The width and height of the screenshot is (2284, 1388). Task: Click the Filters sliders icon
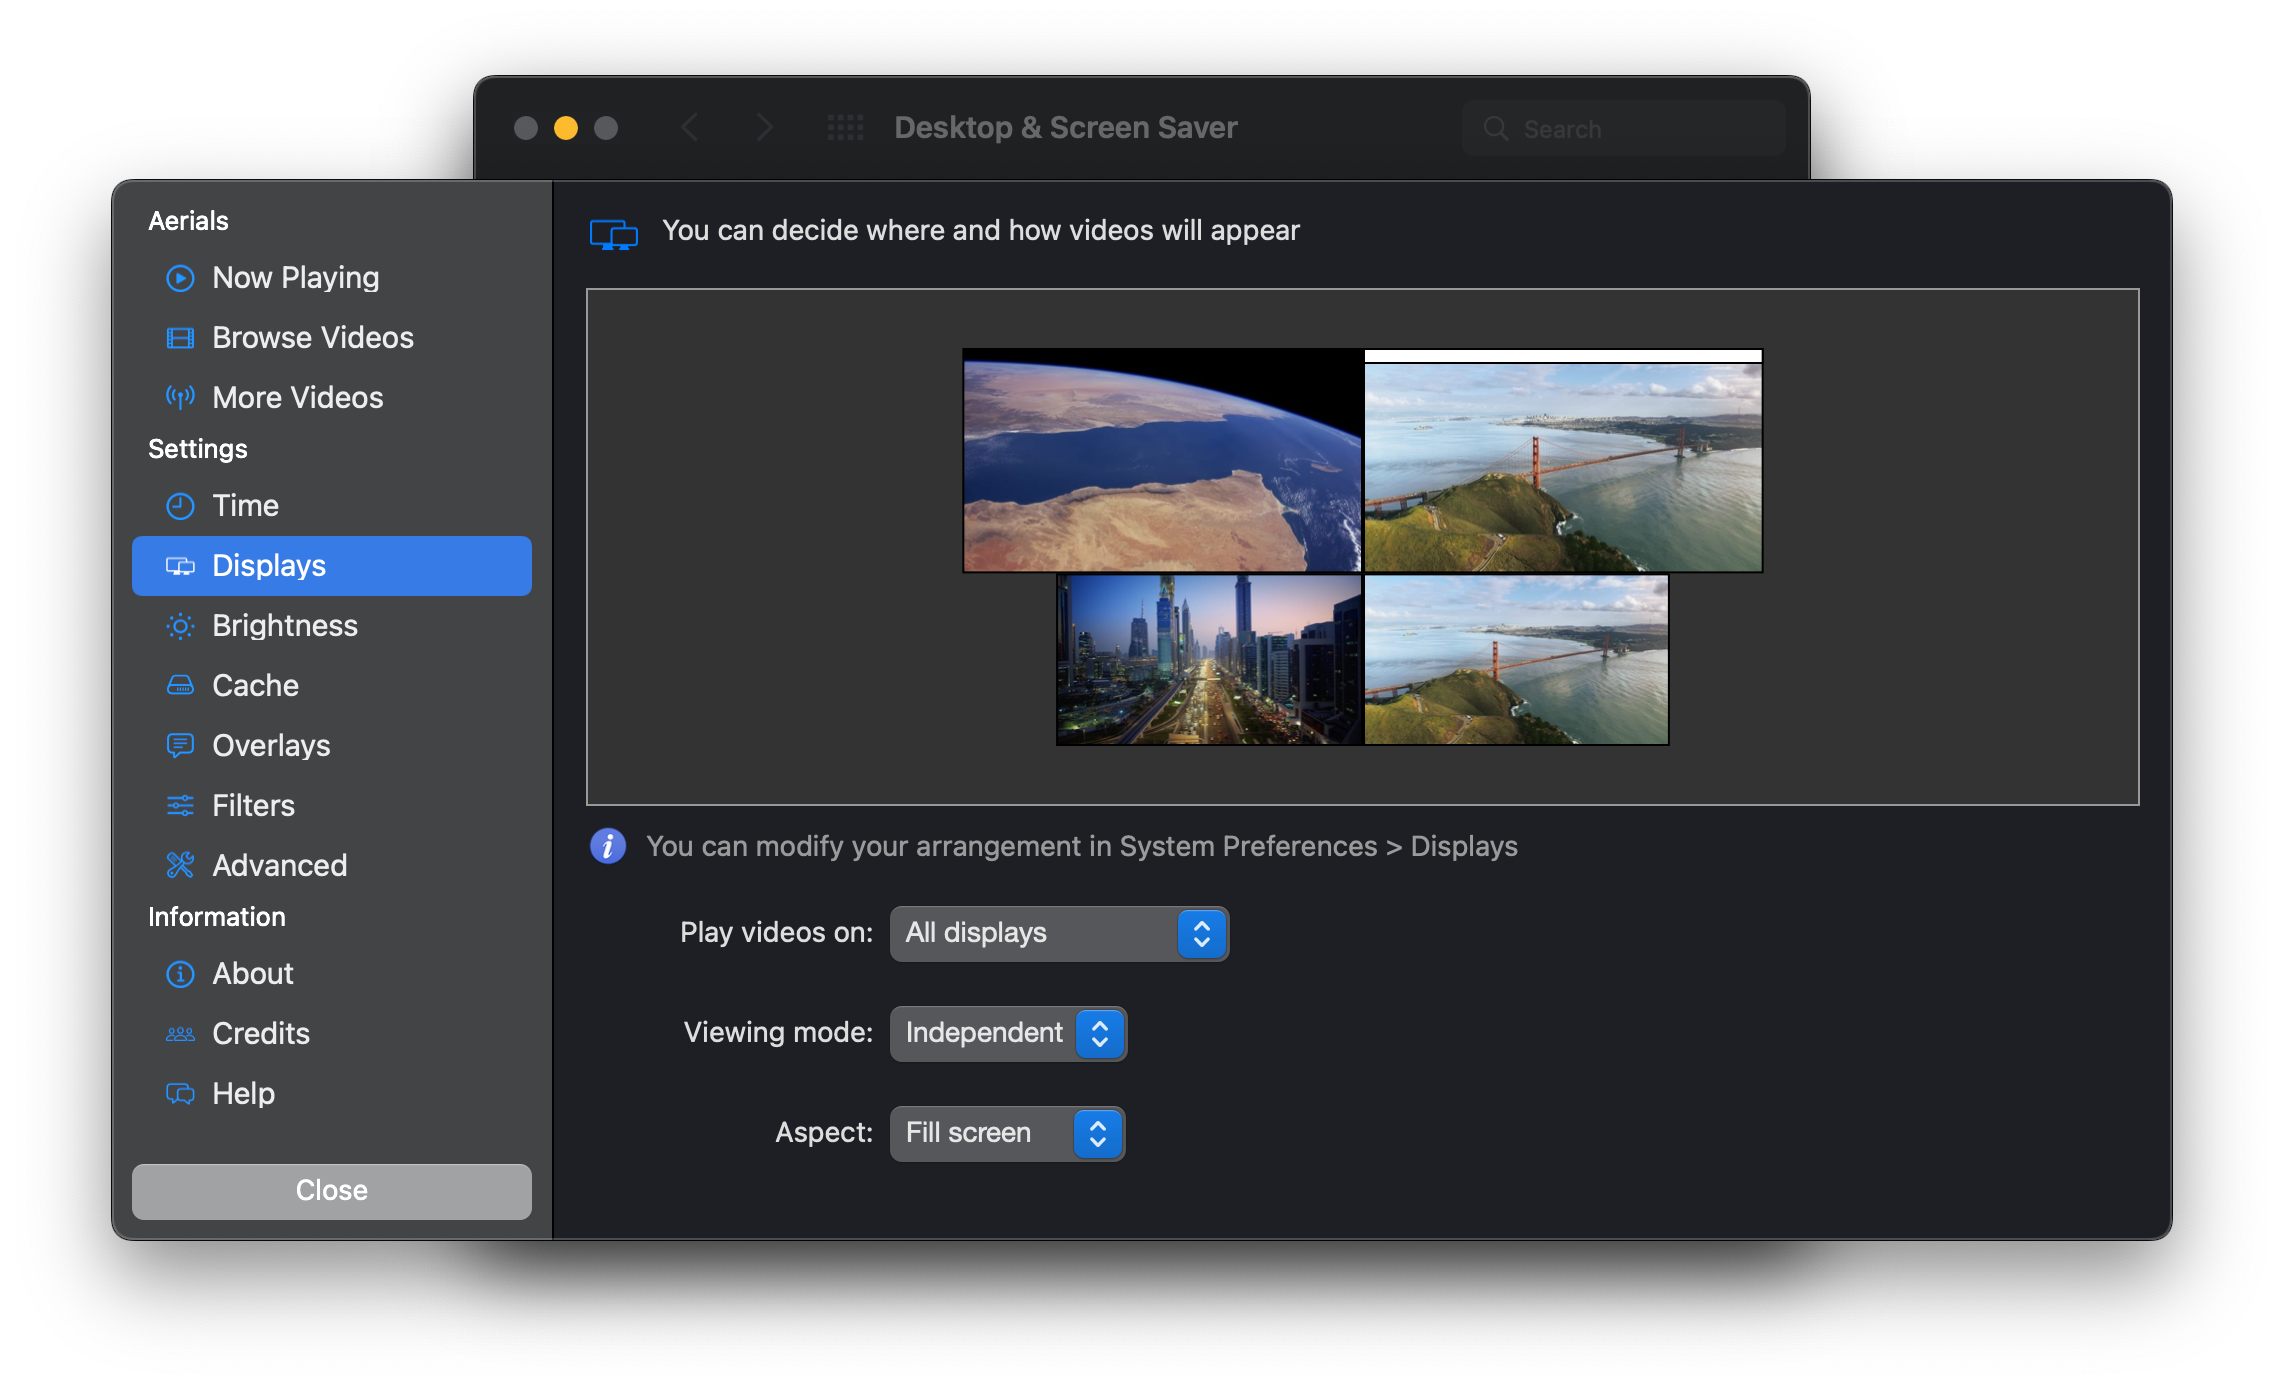click(x=180, y=806)
